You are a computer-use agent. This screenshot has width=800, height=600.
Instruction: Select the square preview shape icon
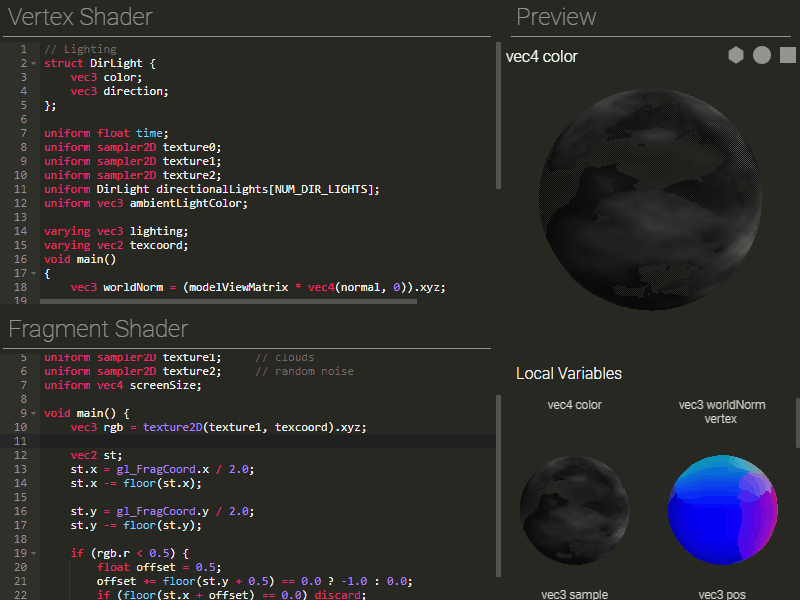click(788, 56)
